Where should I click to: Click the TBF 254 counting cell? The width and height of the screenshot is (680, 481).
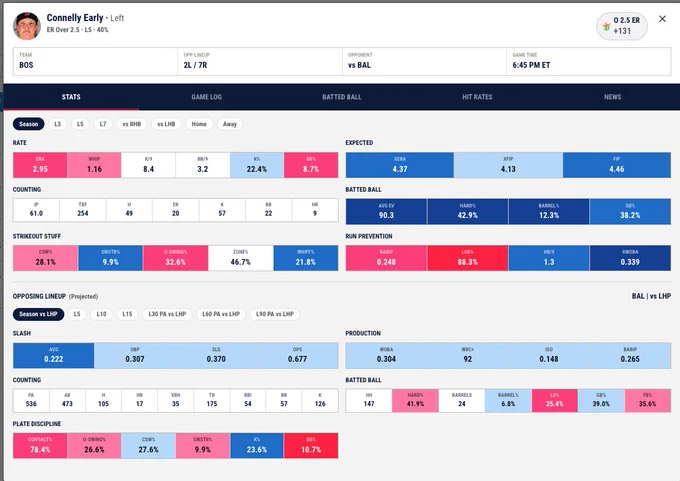pyautogui.click(x=83, y=210)
